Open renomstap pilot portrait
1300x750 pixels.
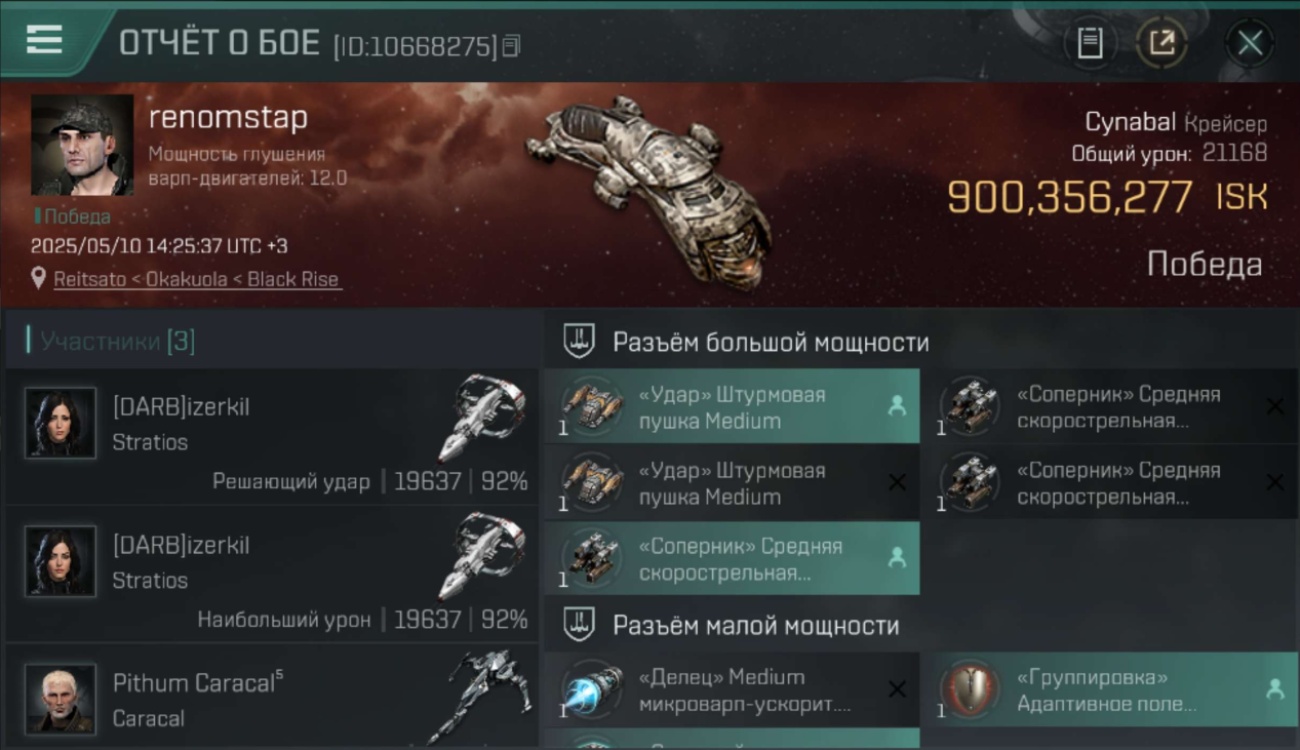[82, 145]
